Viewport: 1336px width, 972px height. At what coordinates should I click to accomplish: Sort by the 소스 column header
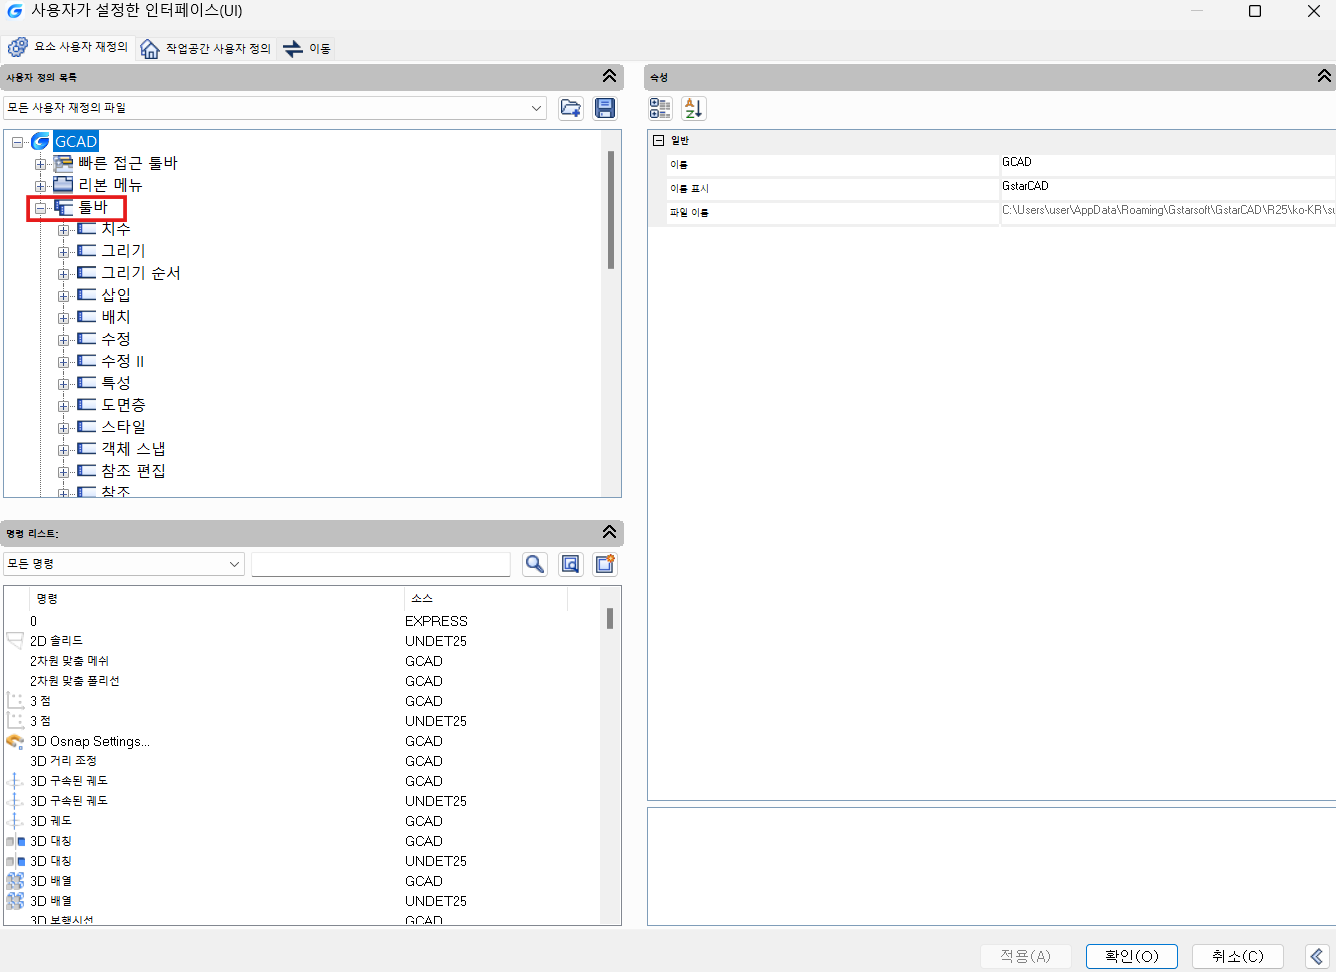point(486,598)
